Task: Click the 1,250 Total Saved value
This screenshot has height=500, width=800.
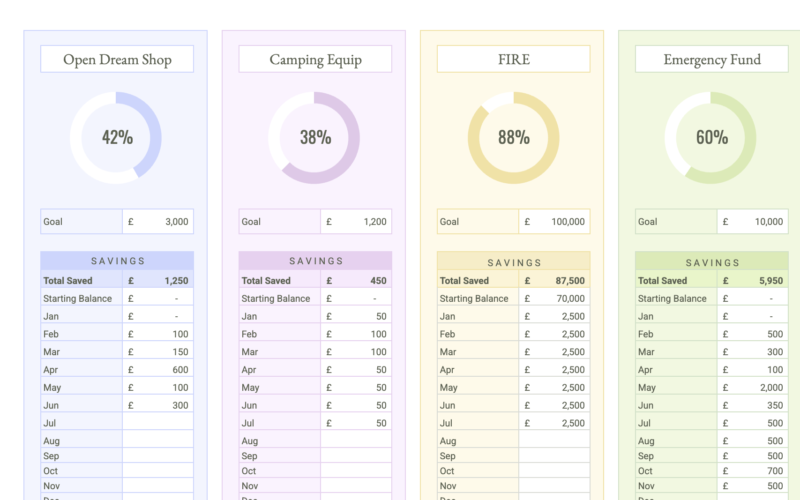Action: (x=158, y=281)
